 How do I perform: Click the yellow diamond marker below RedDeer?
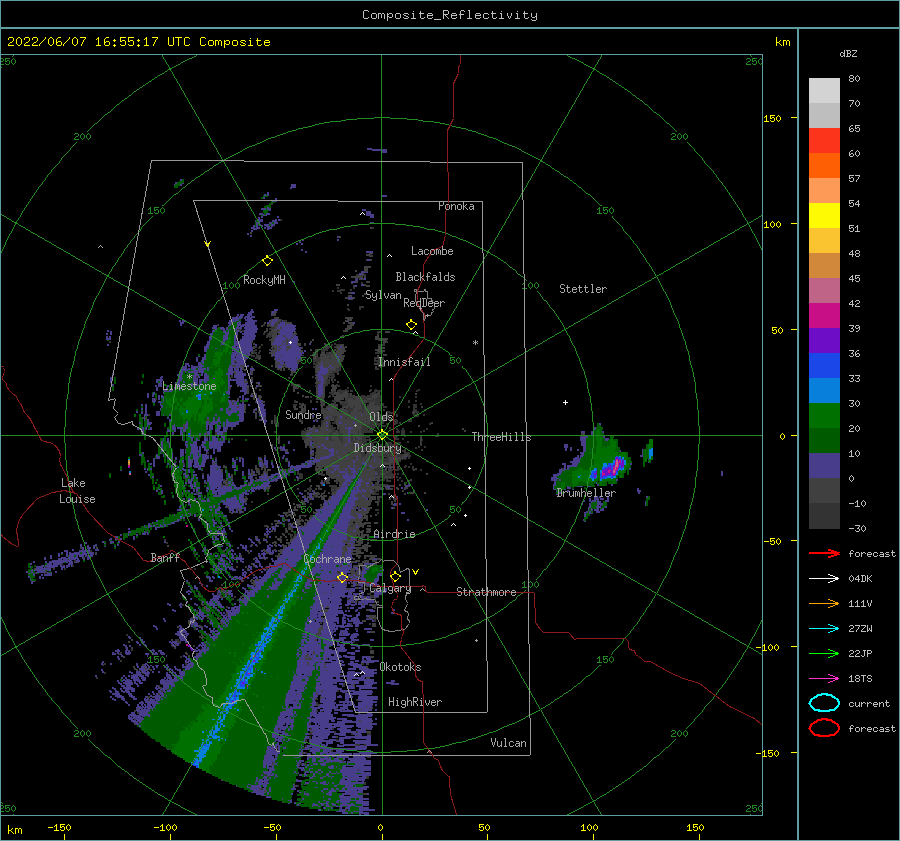pos(411,325)
